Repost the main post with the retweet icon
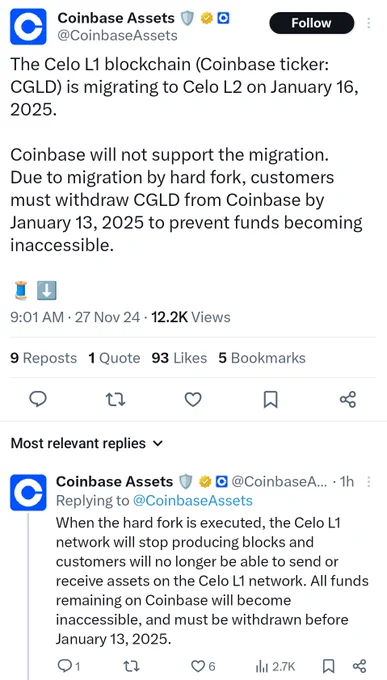 [116, 399]
